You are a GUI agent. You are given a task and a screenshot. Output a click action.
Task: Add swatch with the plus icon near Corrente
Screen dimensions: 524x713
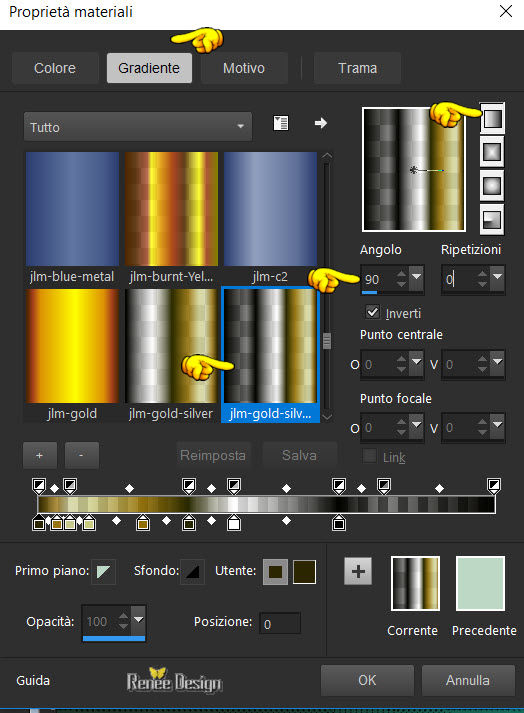[x=358, y=571]
